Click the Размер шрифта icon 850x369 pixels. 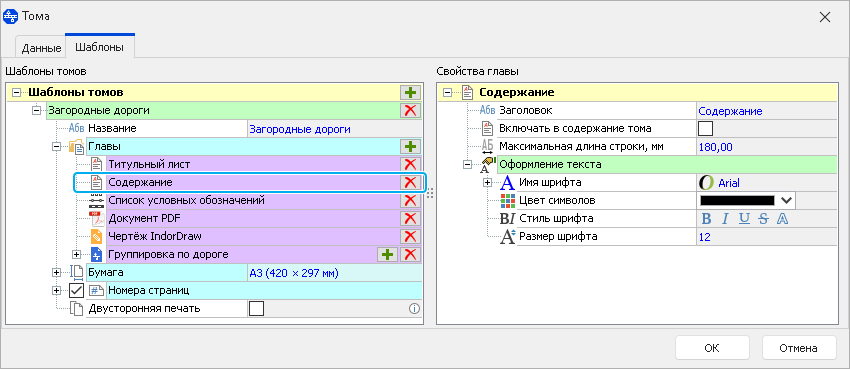pos(507,236)
